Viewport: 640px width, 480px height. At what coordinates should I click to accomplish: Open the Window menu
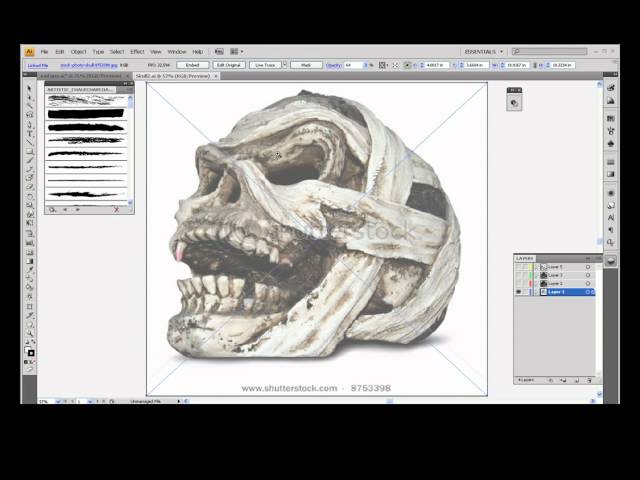click(x=177, y=52)
